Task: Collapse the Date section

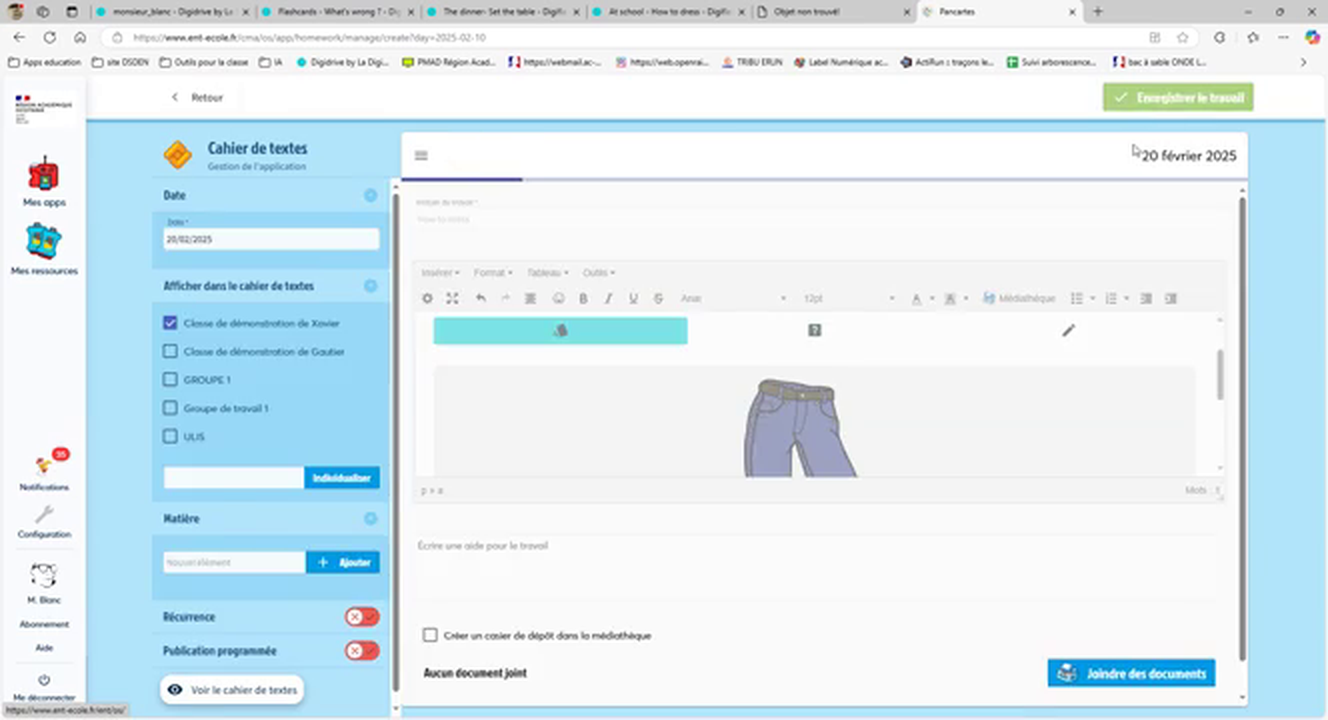Action: point(370,196)
